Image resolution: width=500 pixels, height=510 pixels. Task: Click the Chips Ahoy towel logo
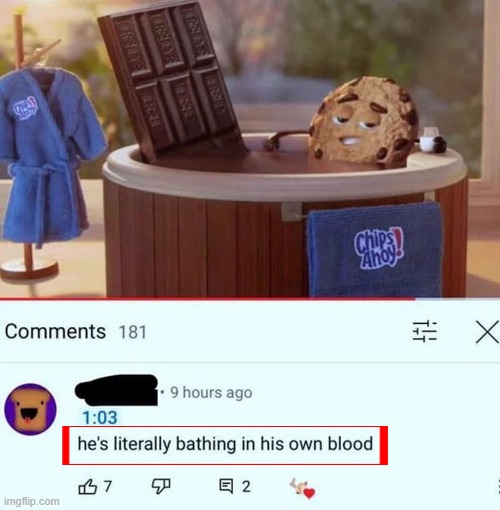pyautogui.click(x=380, y=249)
